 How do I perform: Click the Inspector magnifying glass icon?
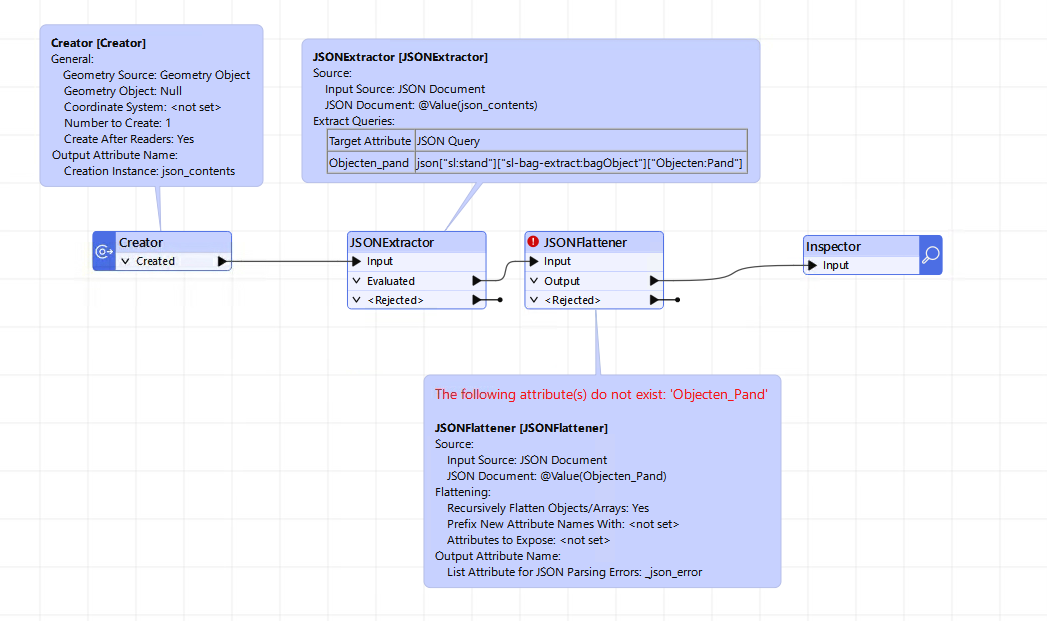(x=930, y=254)
